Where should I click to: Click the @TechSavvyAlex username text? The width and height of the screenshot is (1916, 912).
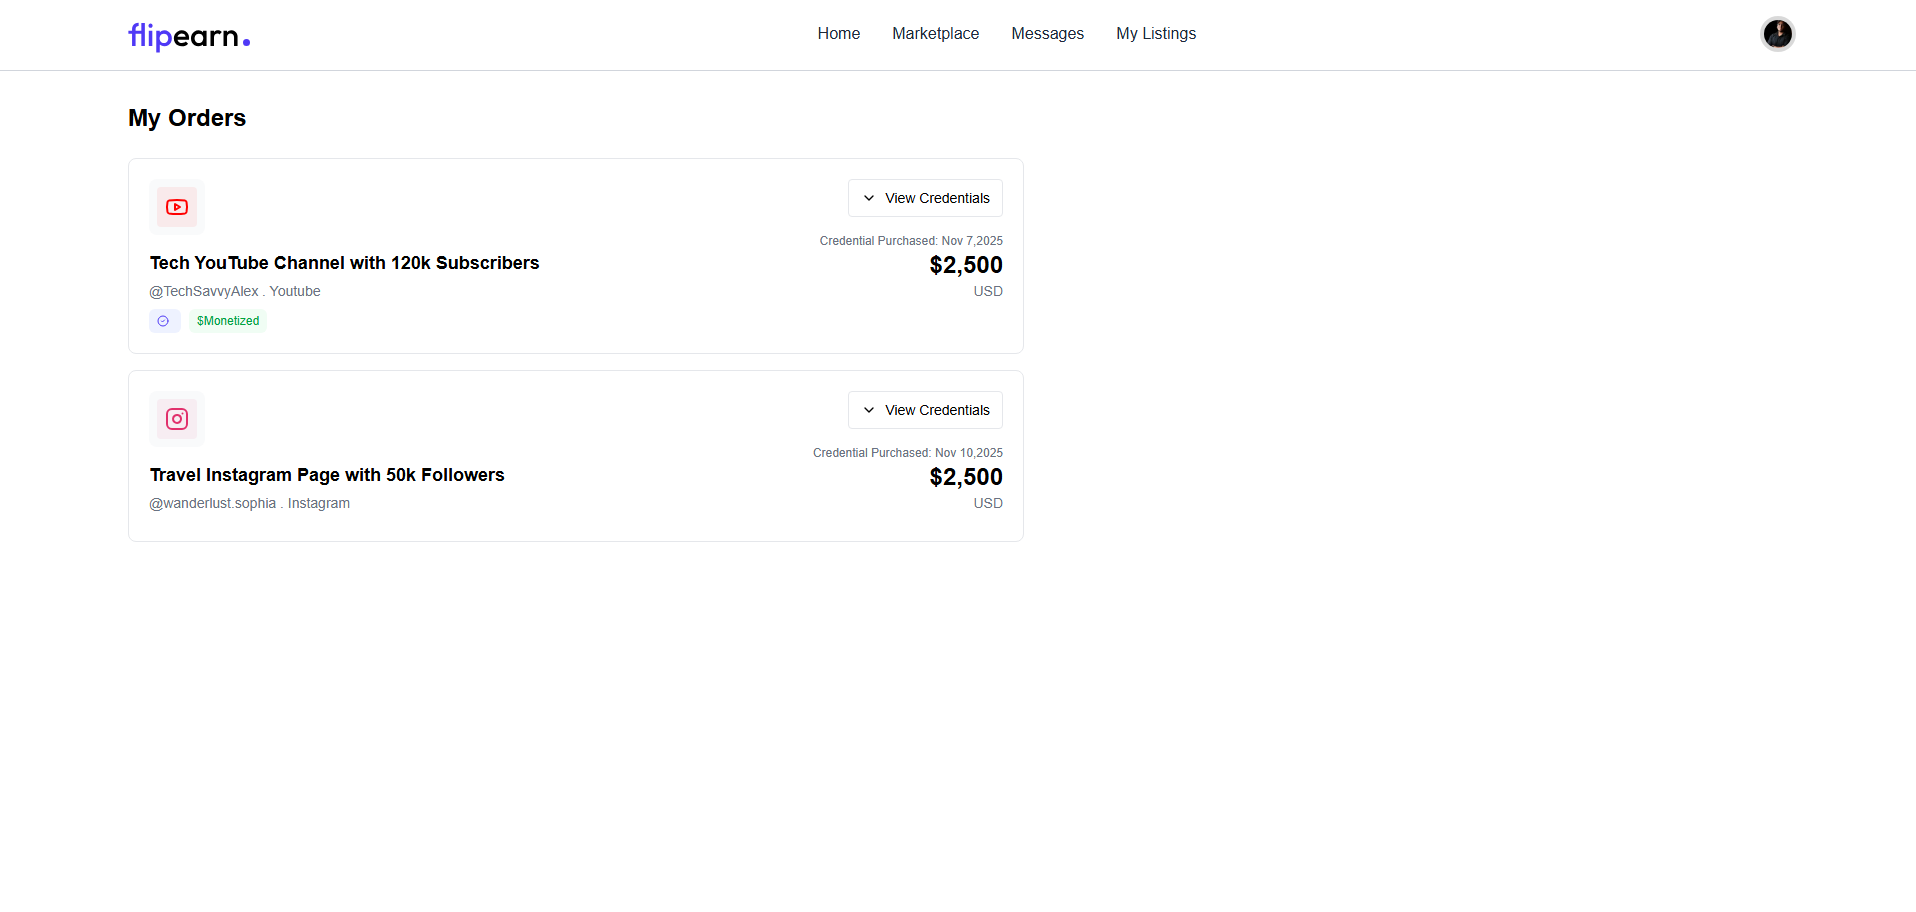pos(204,291)
